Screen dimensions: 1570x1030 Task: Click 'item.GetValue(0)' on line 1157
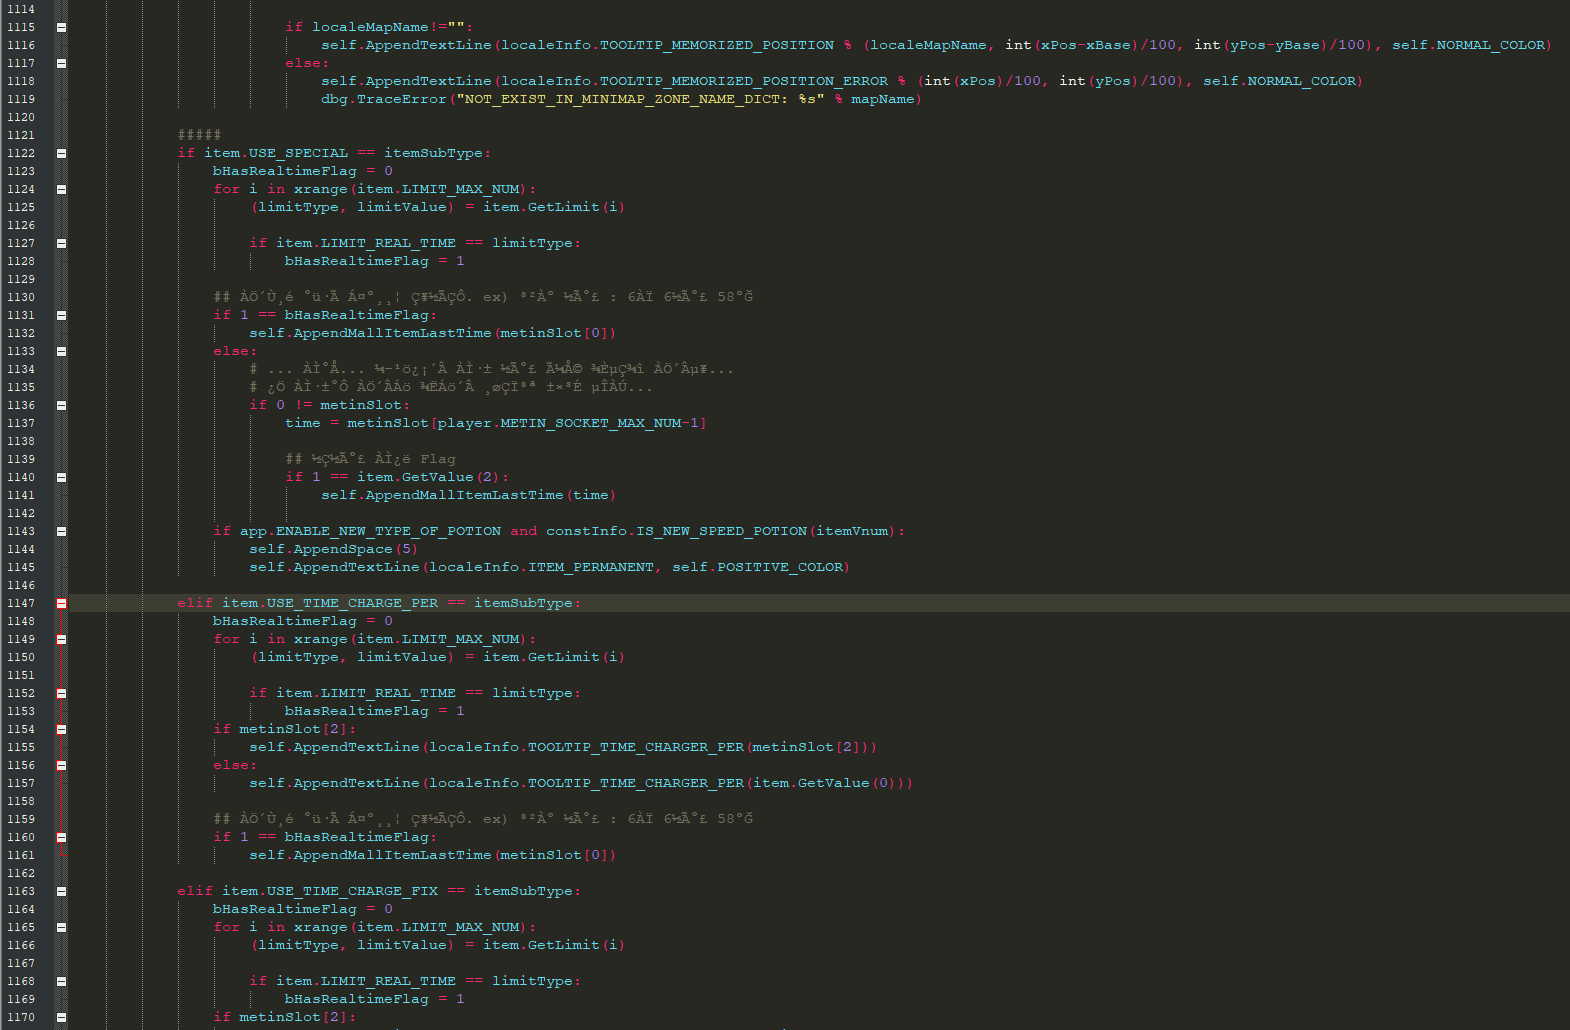pyautogui.click(x=824, y=783)
